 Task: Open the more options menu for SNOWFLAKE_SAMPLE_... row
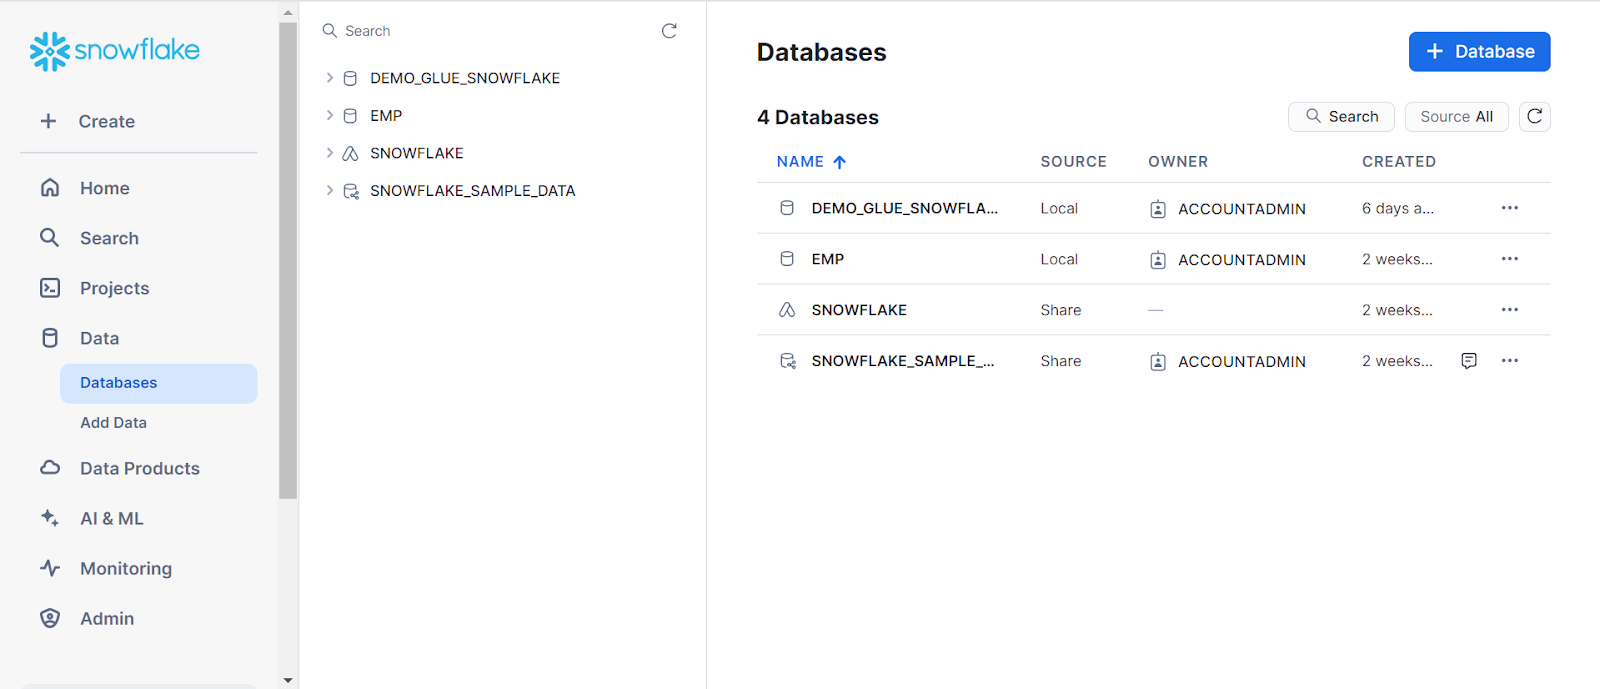(1510, 361)
